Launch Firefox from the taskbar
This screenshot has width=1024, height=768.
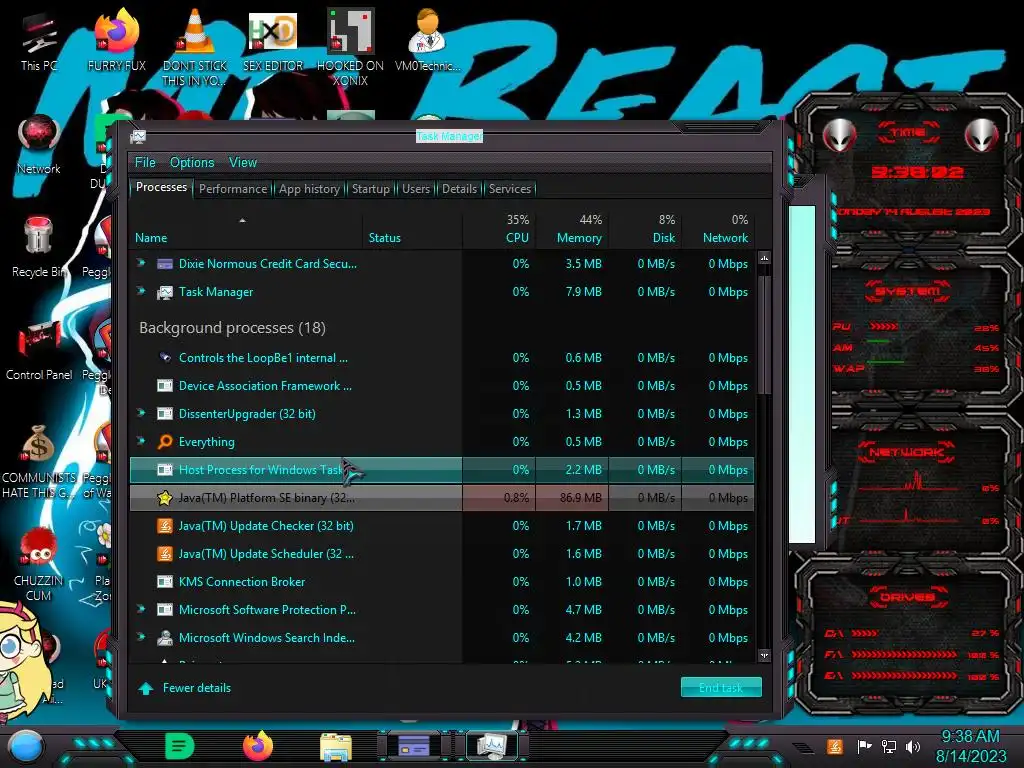coord(258,746)
